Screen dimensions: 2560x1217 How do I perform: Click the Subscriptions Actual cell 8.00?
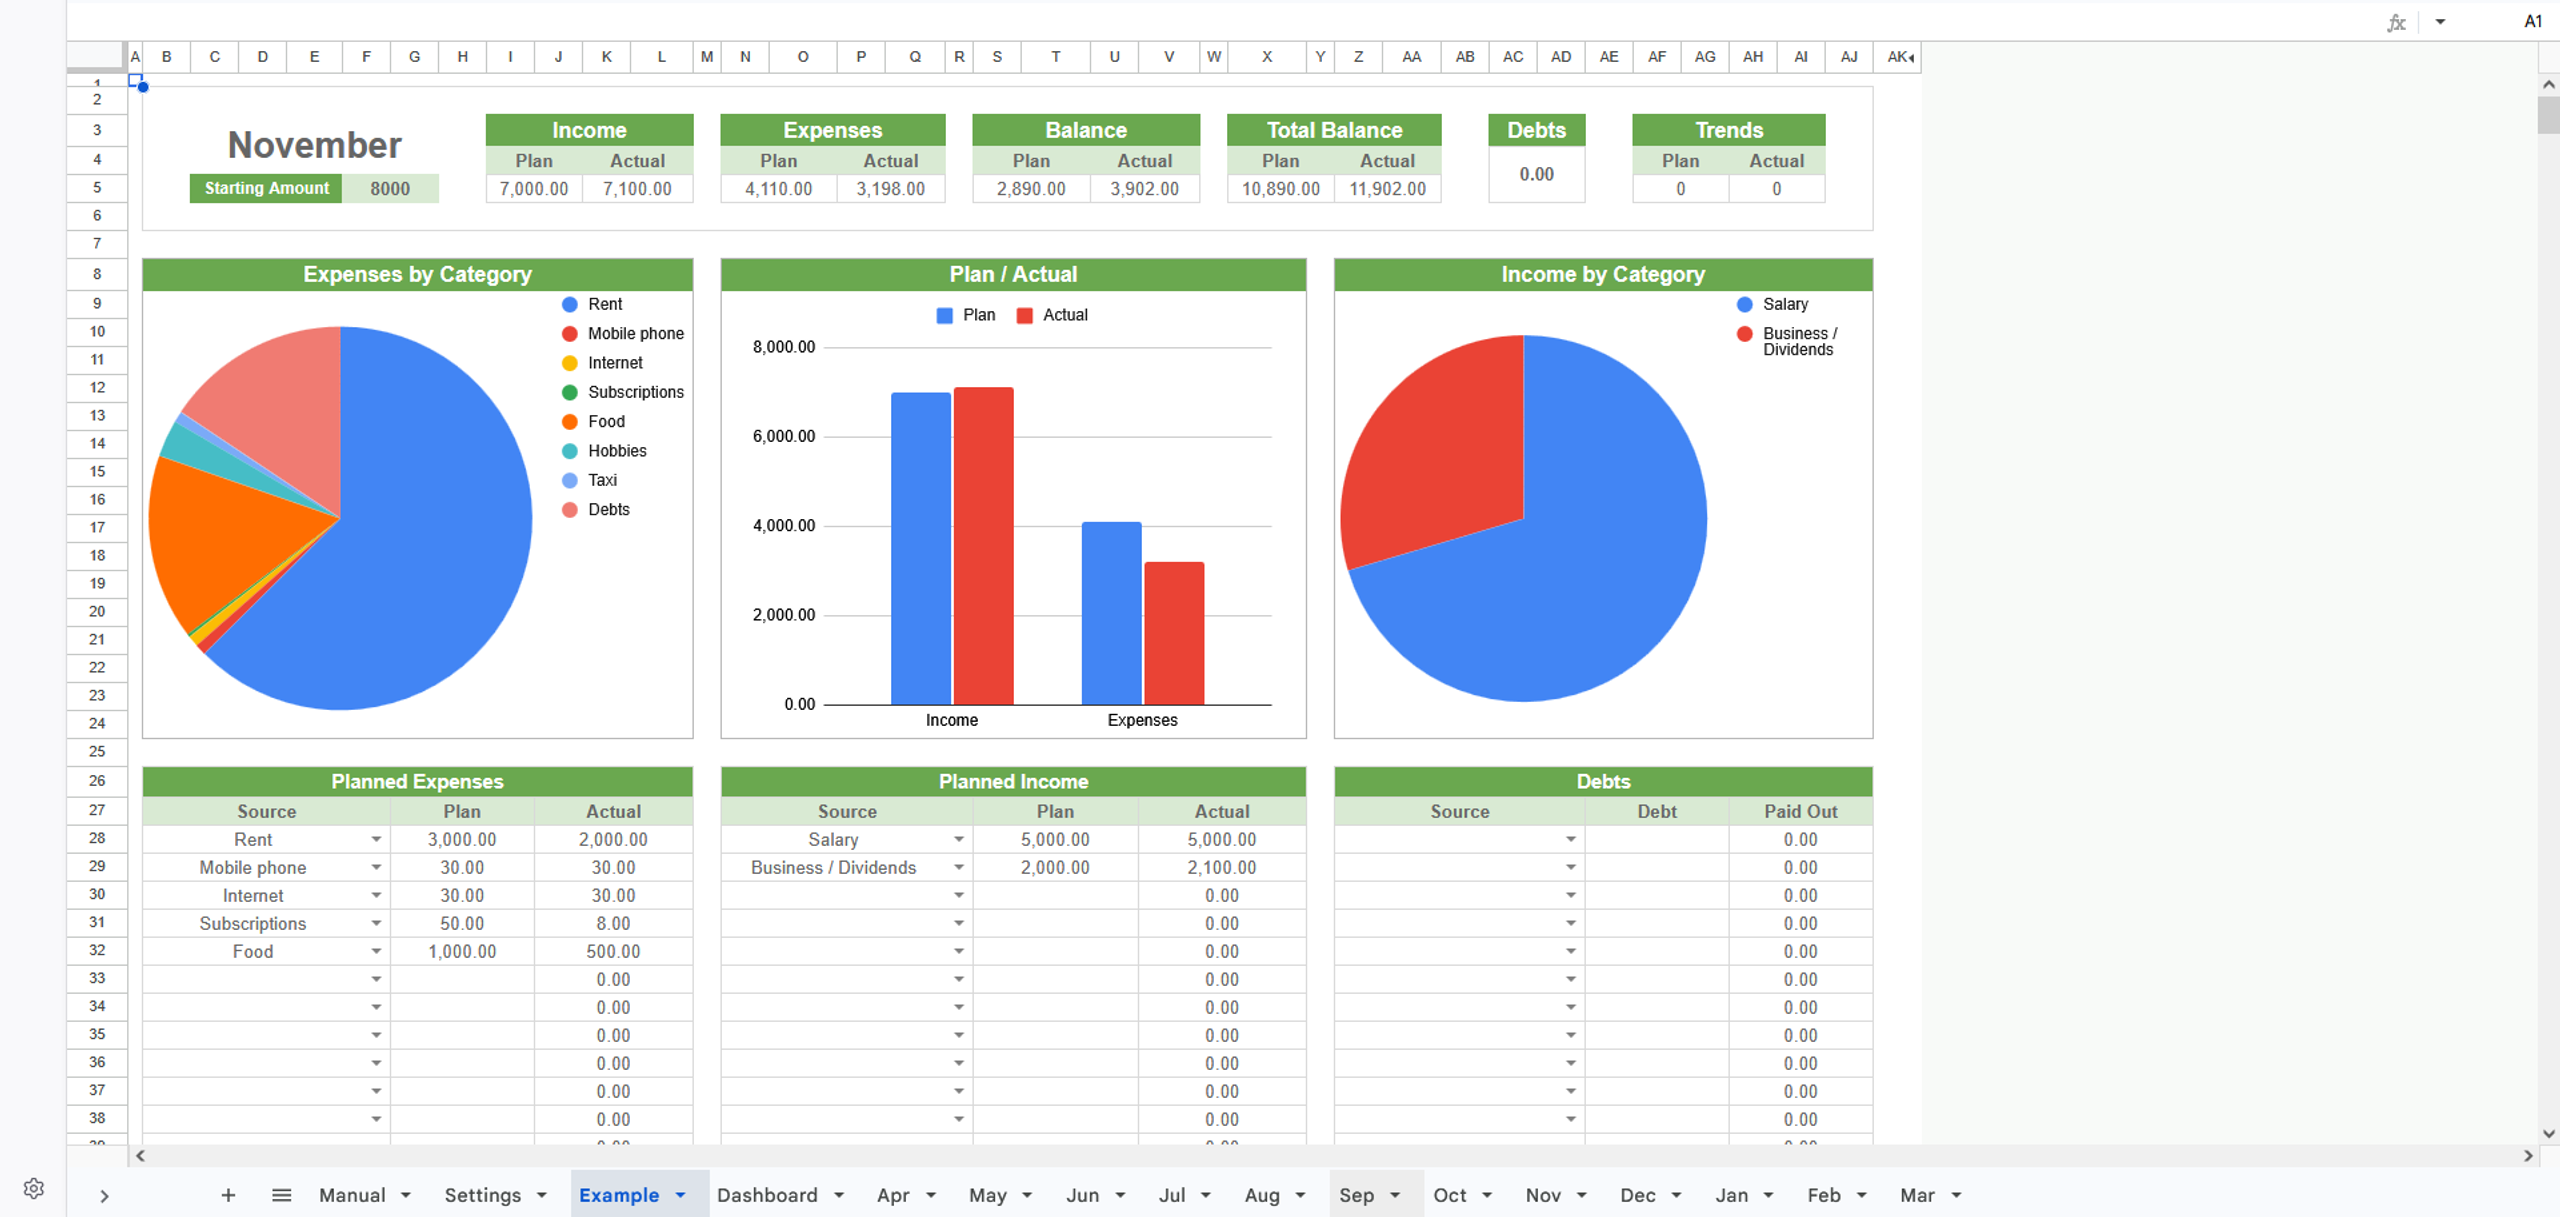click(613, 924)
